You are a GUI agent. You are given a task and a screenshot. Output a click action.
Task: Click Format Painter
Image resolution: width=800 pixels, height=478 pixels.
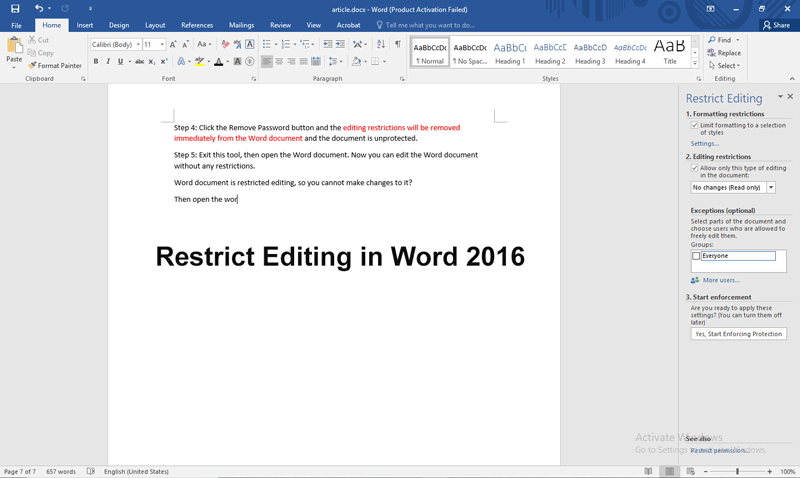[55, 66]
